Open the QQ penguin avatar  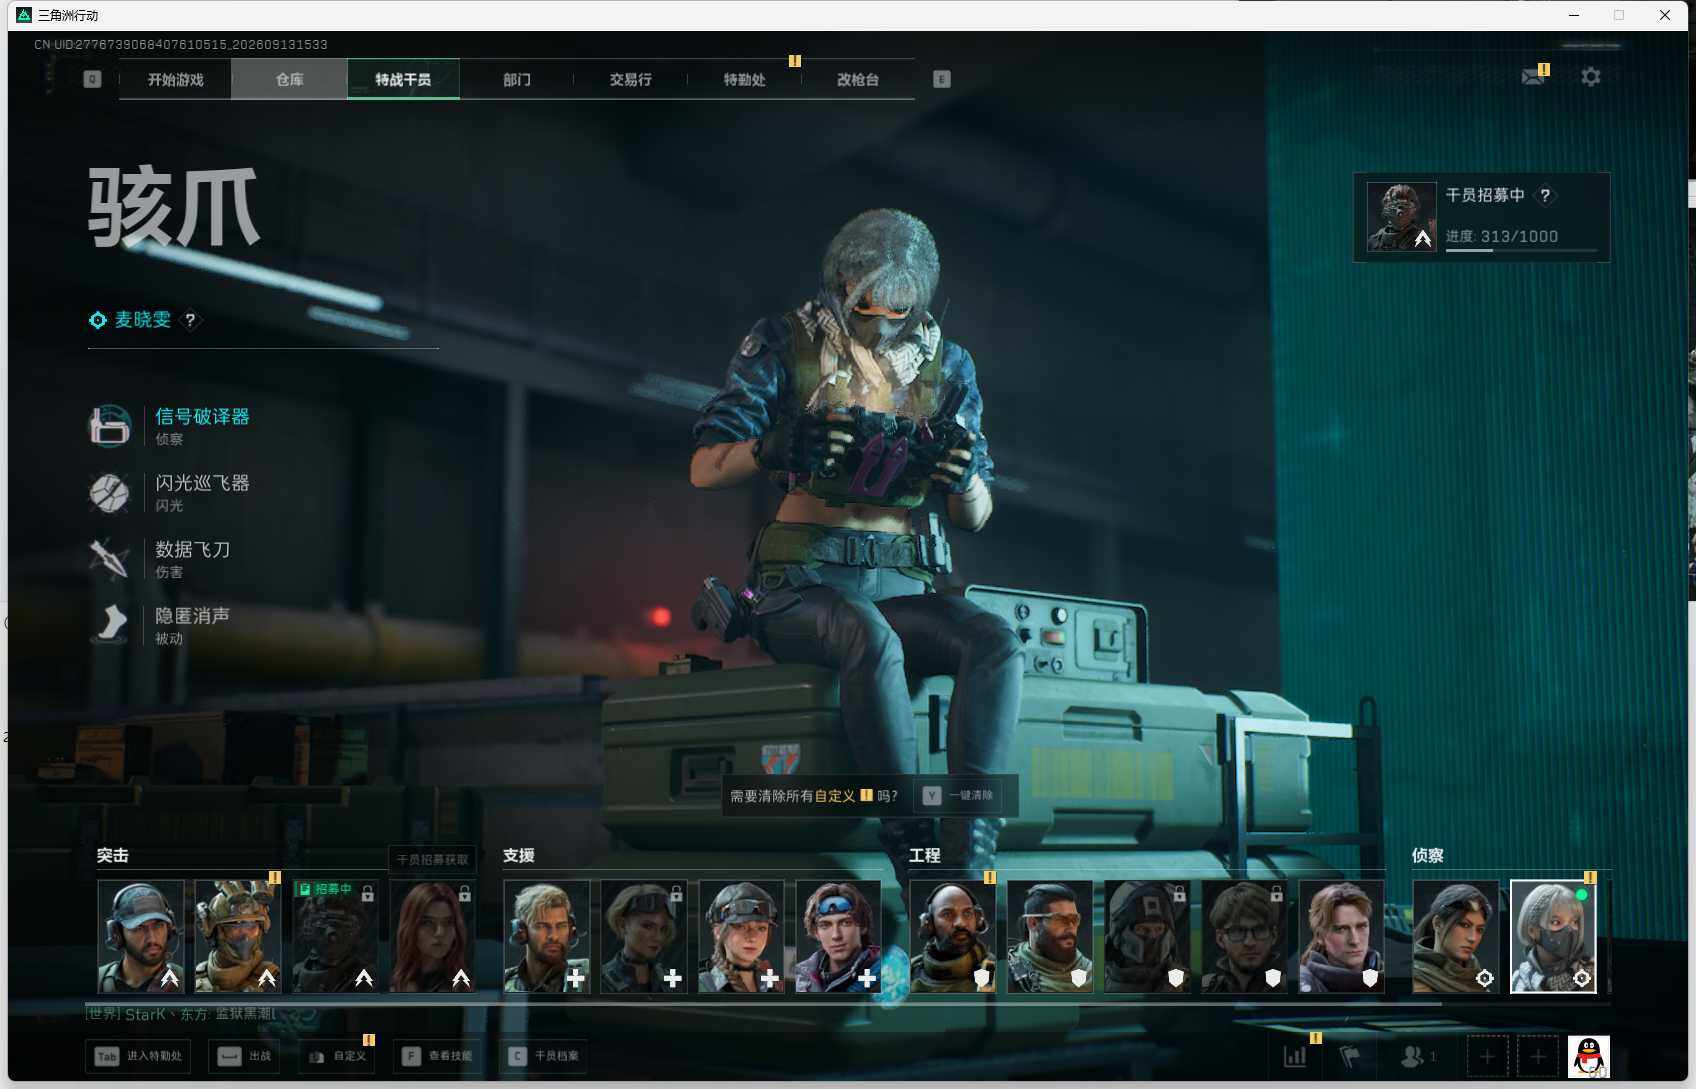click(x=1588, y=1056)
